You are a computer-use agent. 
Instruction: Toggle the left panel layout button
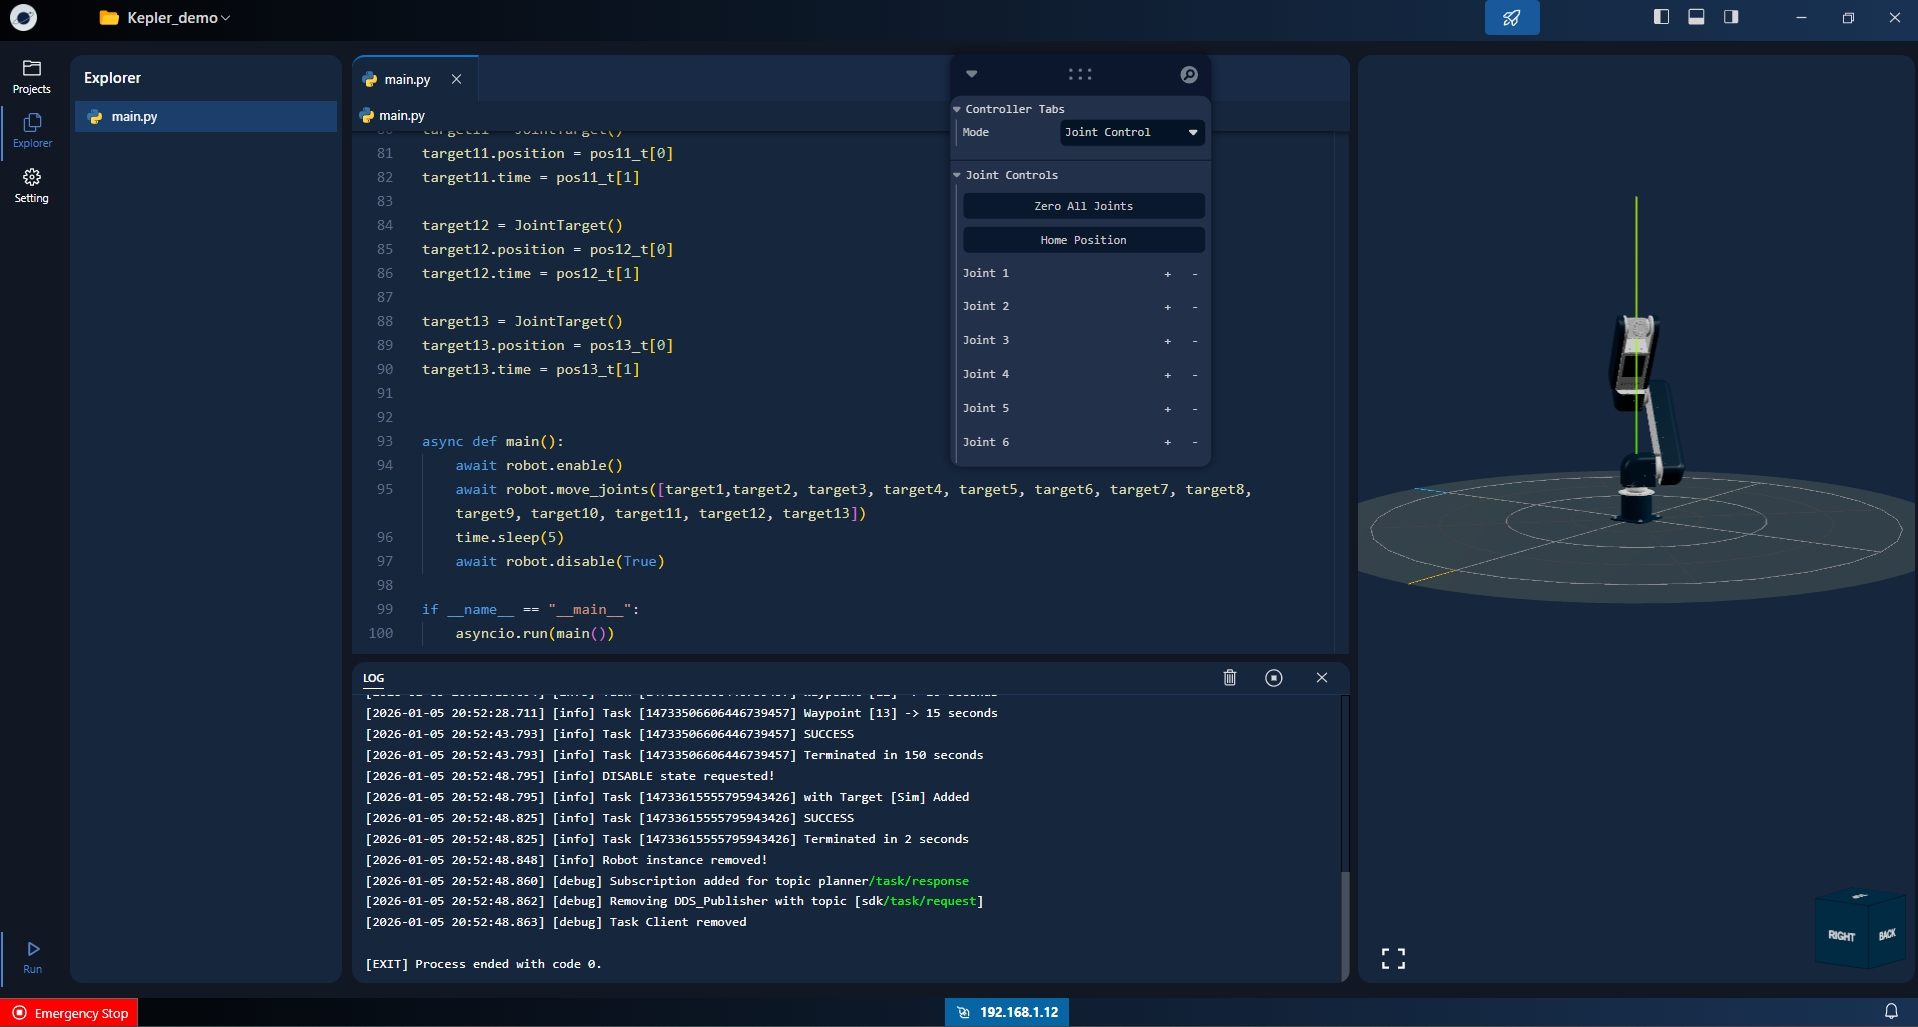(x=1660, y=17)
